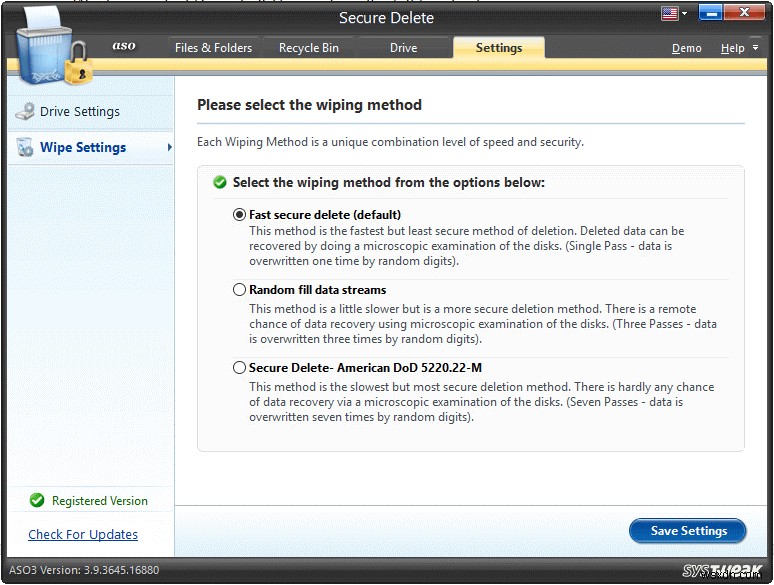The height and width of the screenshot is (585, 774).
Task: Click the aso logo text
Action: click(124, 45)
